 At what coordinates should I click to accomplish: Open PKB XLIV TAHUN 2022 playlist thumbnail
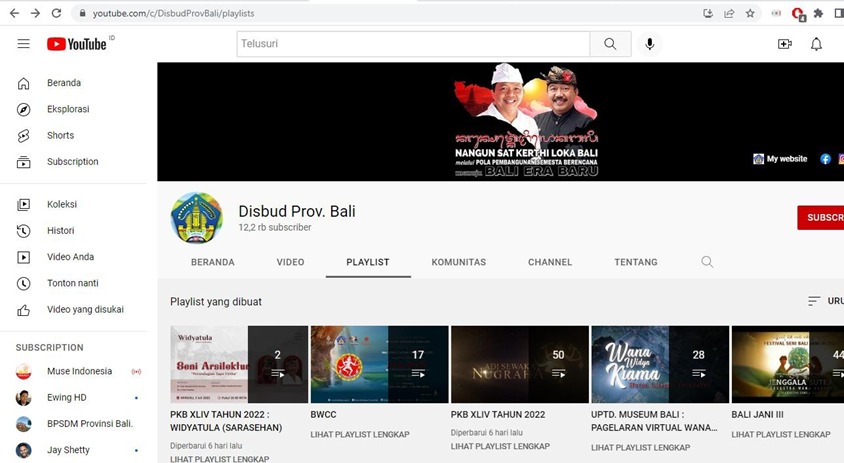coord(519,364)
